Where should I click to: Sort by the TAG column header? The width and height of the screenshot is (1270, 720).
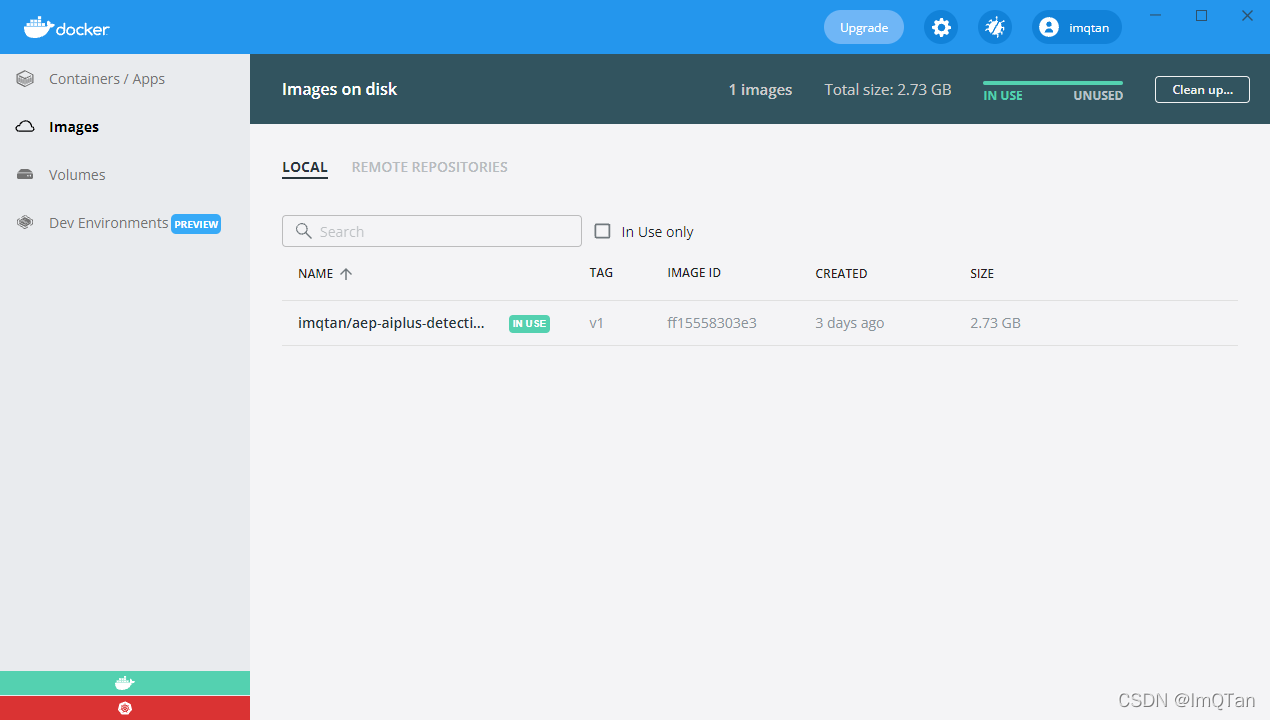601,272
